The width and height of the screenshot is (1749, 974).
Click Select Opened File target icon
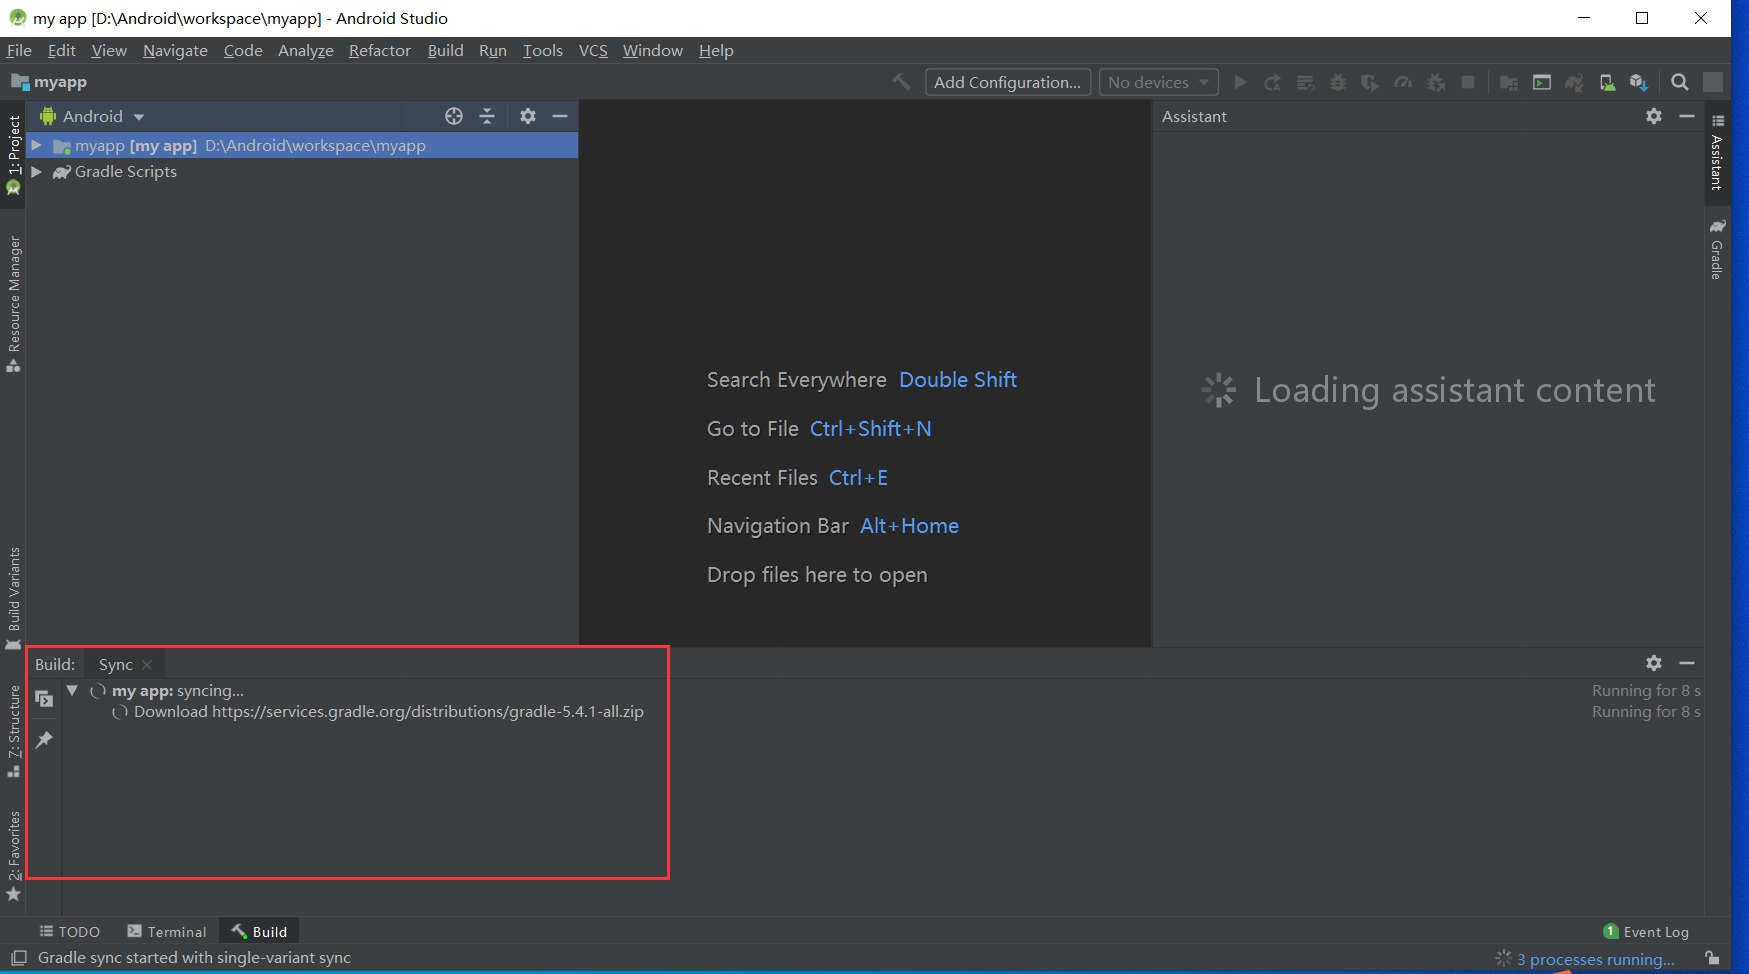click(x=454, y=116)
